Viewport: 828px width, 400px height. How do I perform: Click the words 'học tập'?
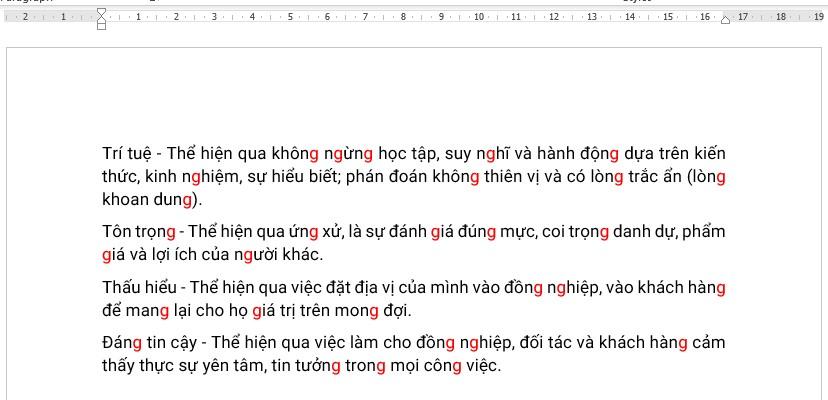point(408,154)
